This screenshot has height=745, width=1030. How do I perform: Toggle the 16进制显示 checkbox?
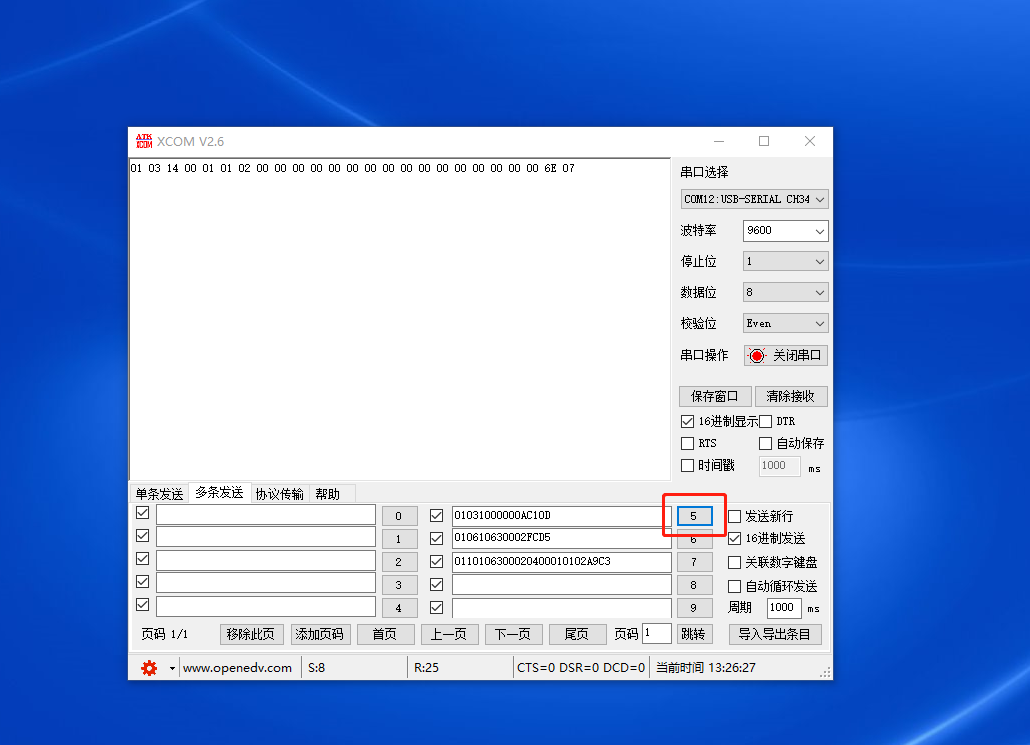click(x=687, y=421)
